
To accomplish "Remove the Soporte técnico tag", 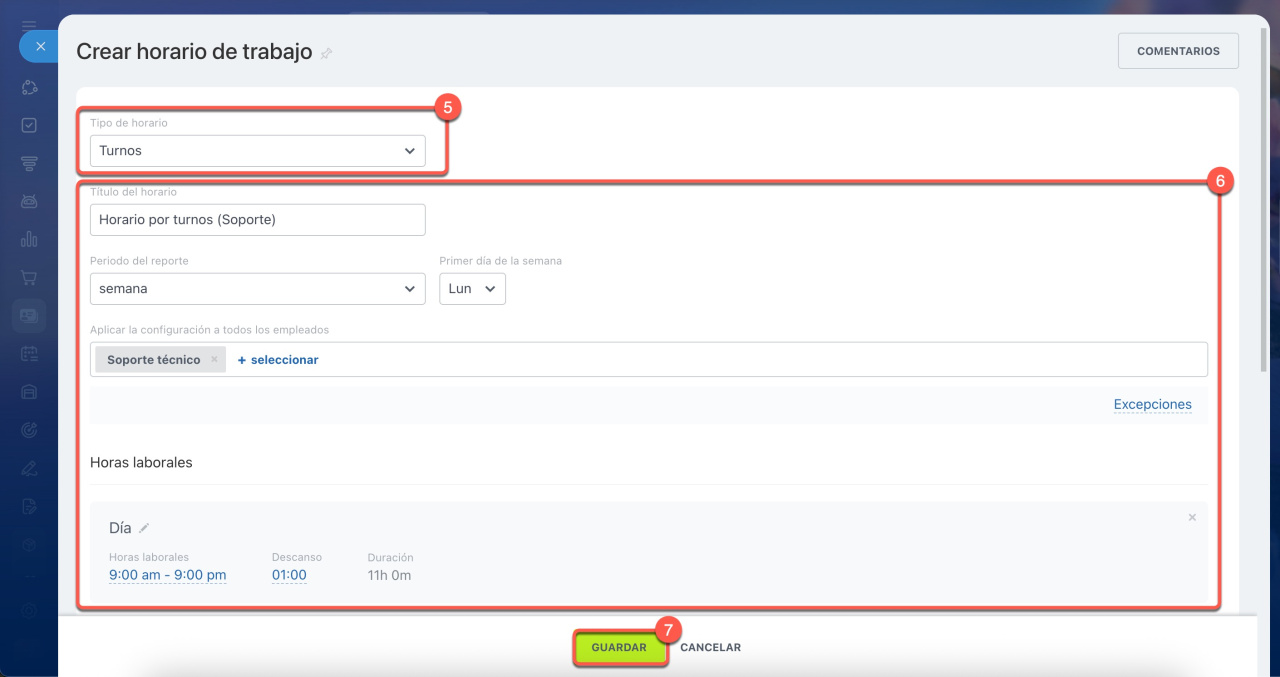I will point(214,360).
